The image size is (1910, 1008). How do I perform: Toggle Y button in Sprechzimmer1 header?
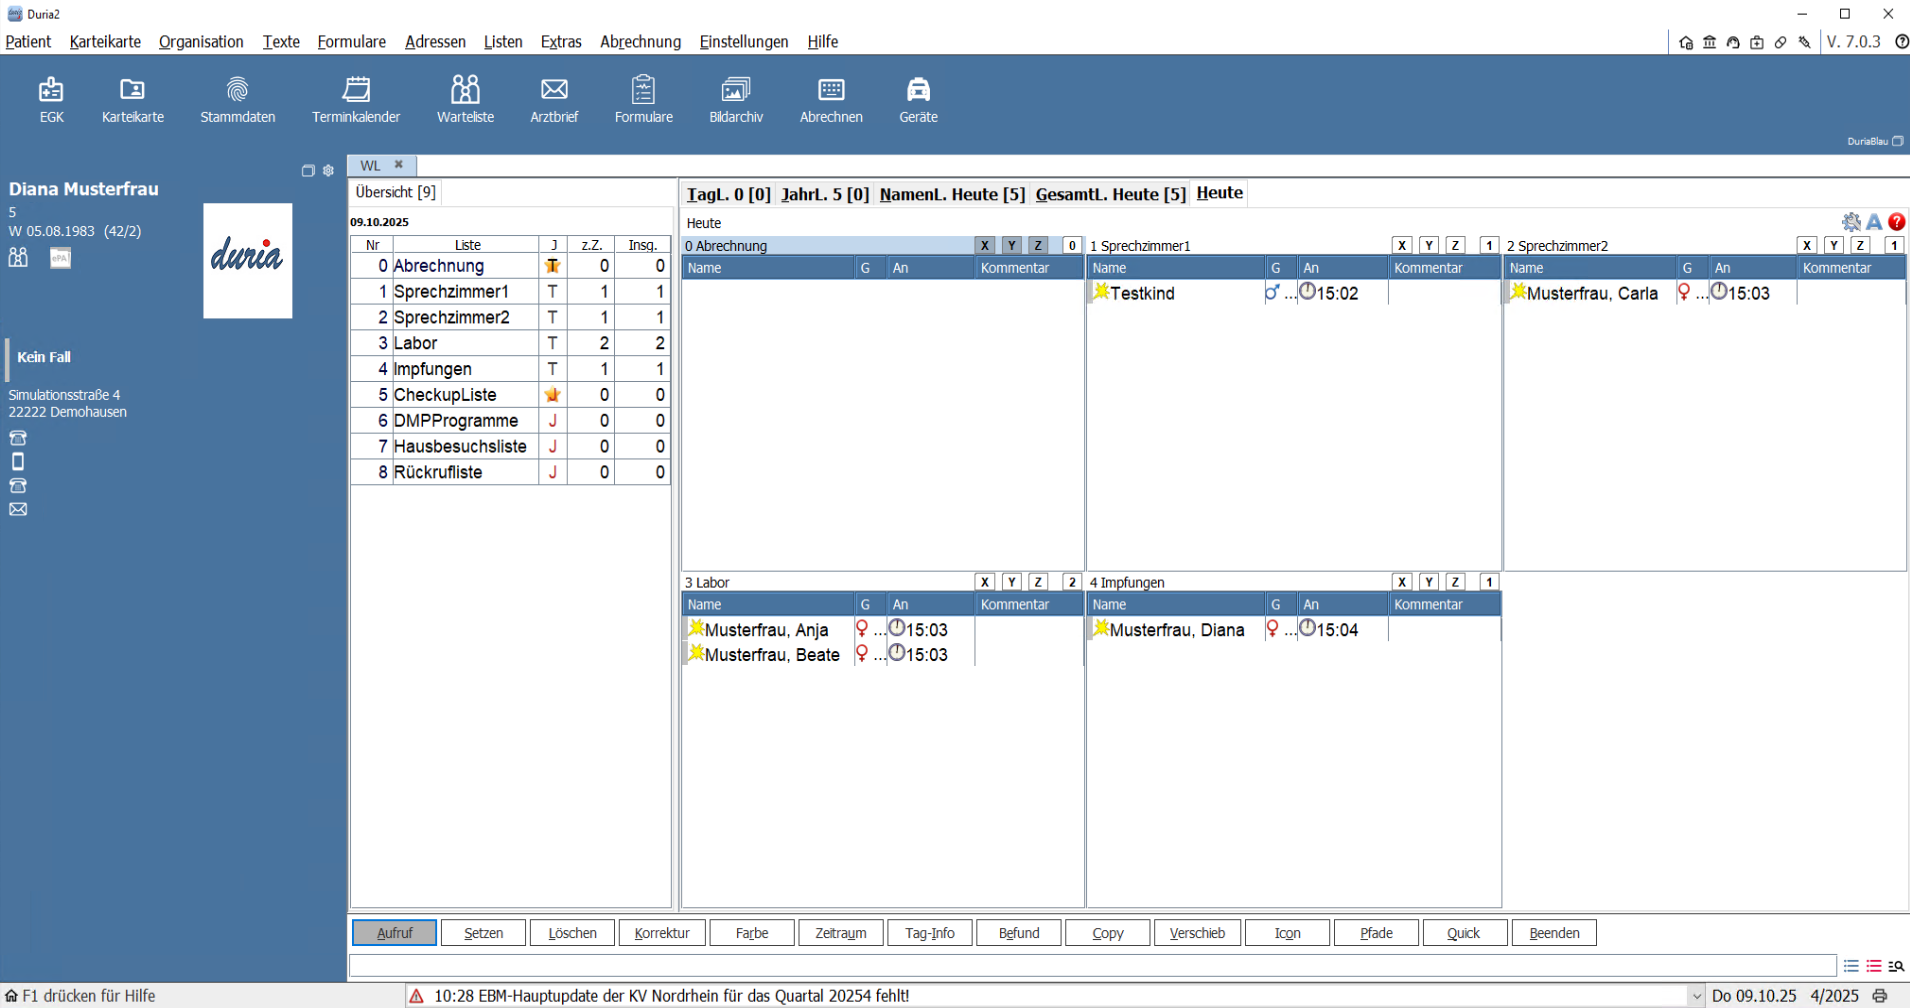(x=1429, y=246)
